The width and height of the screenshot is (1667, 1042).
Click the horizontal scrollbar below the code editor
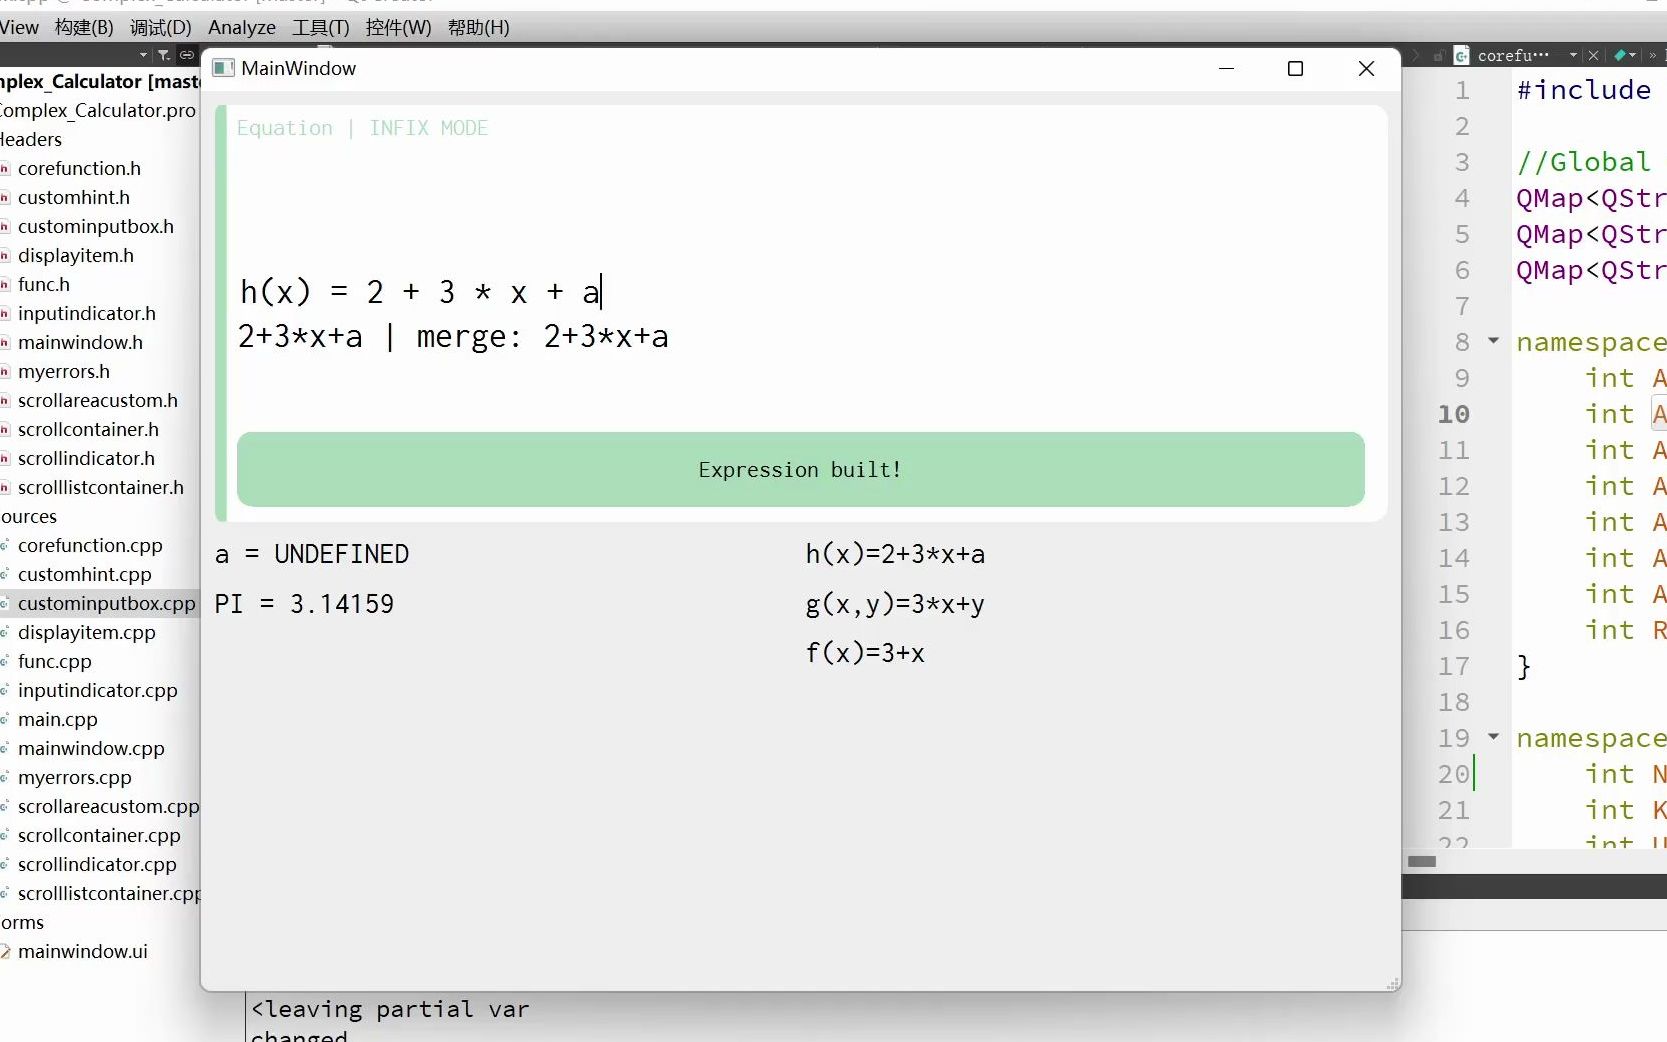pos(1424,861)
